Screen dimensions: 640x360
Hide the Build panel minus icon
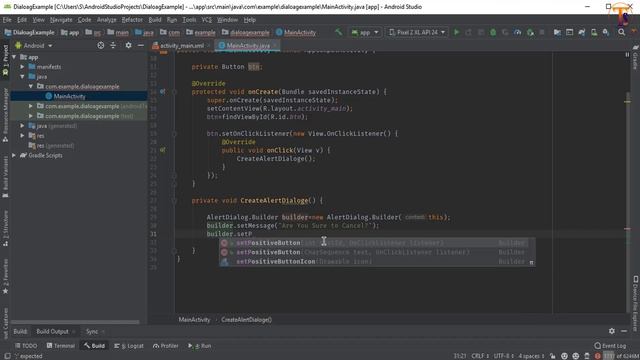624,331
